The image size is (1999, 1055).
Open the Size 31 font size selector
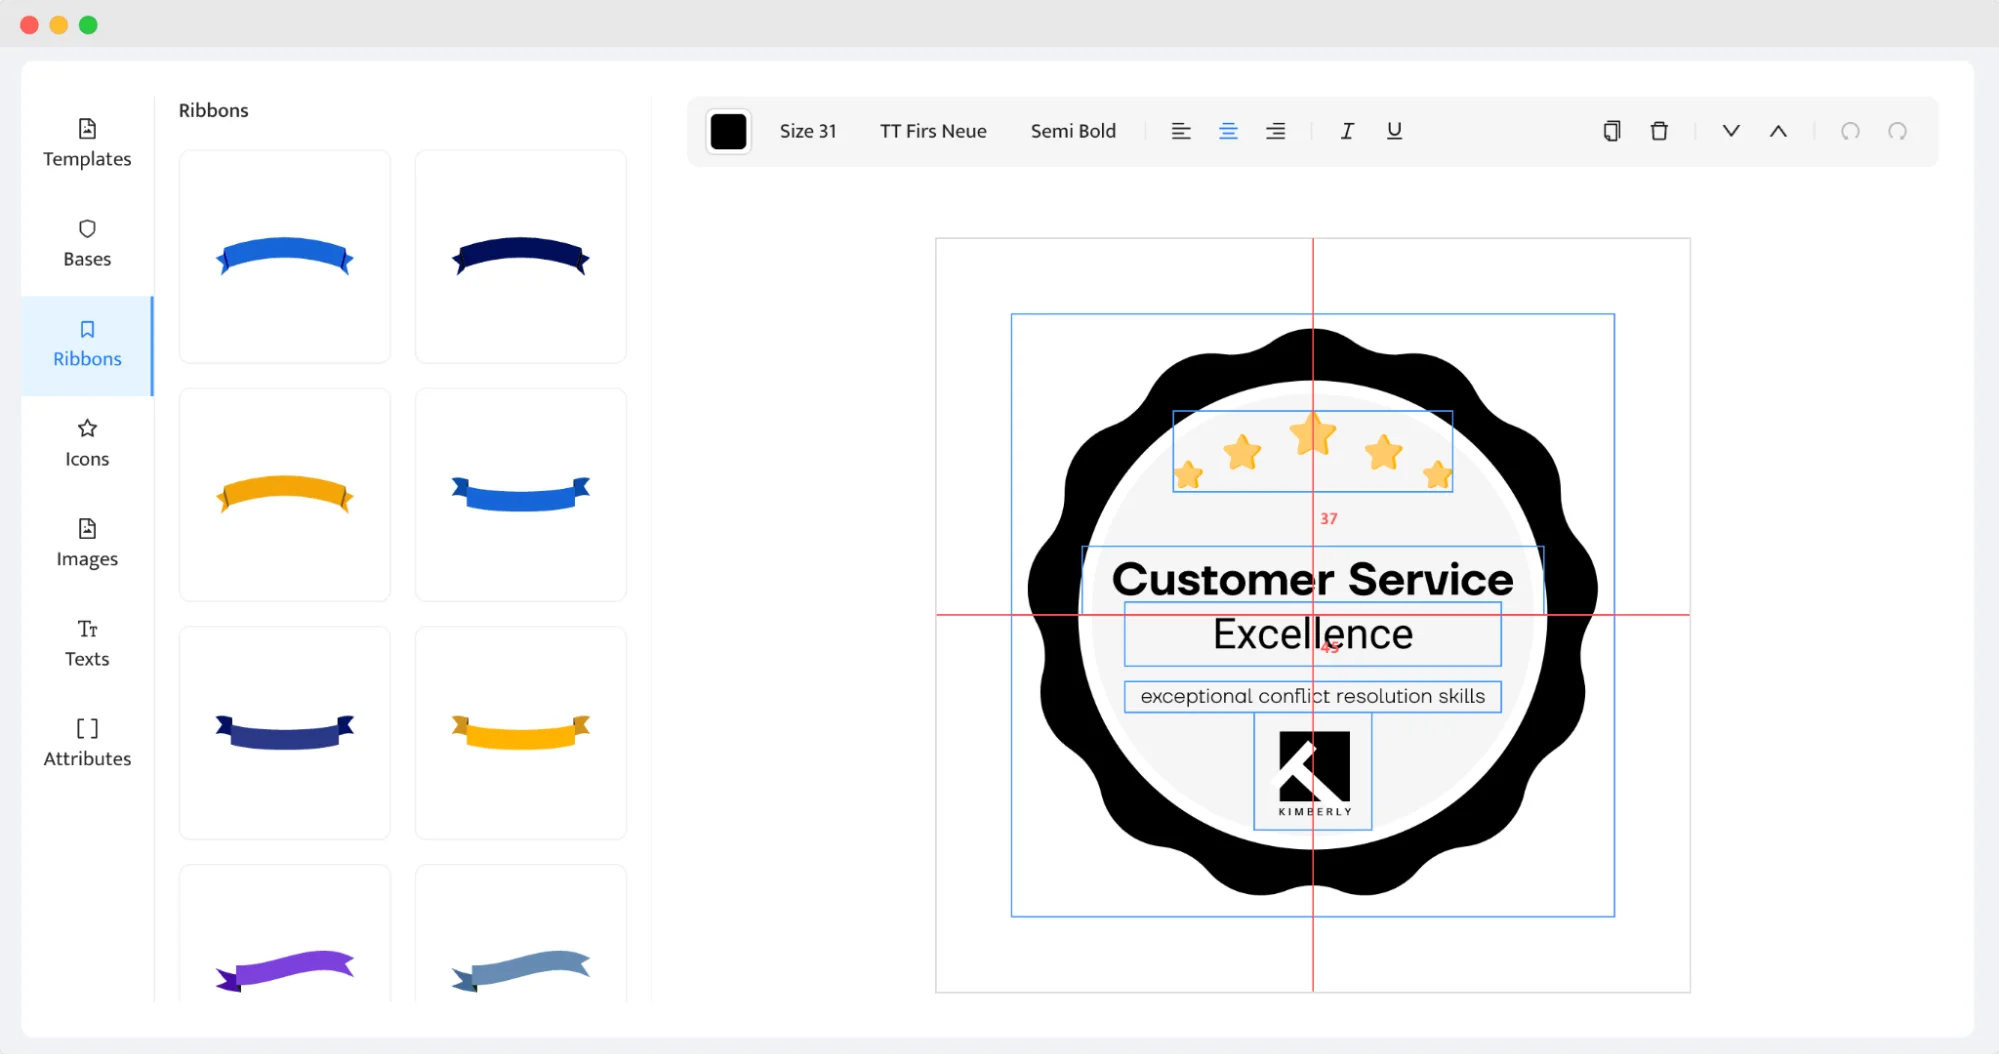[808, 131]
